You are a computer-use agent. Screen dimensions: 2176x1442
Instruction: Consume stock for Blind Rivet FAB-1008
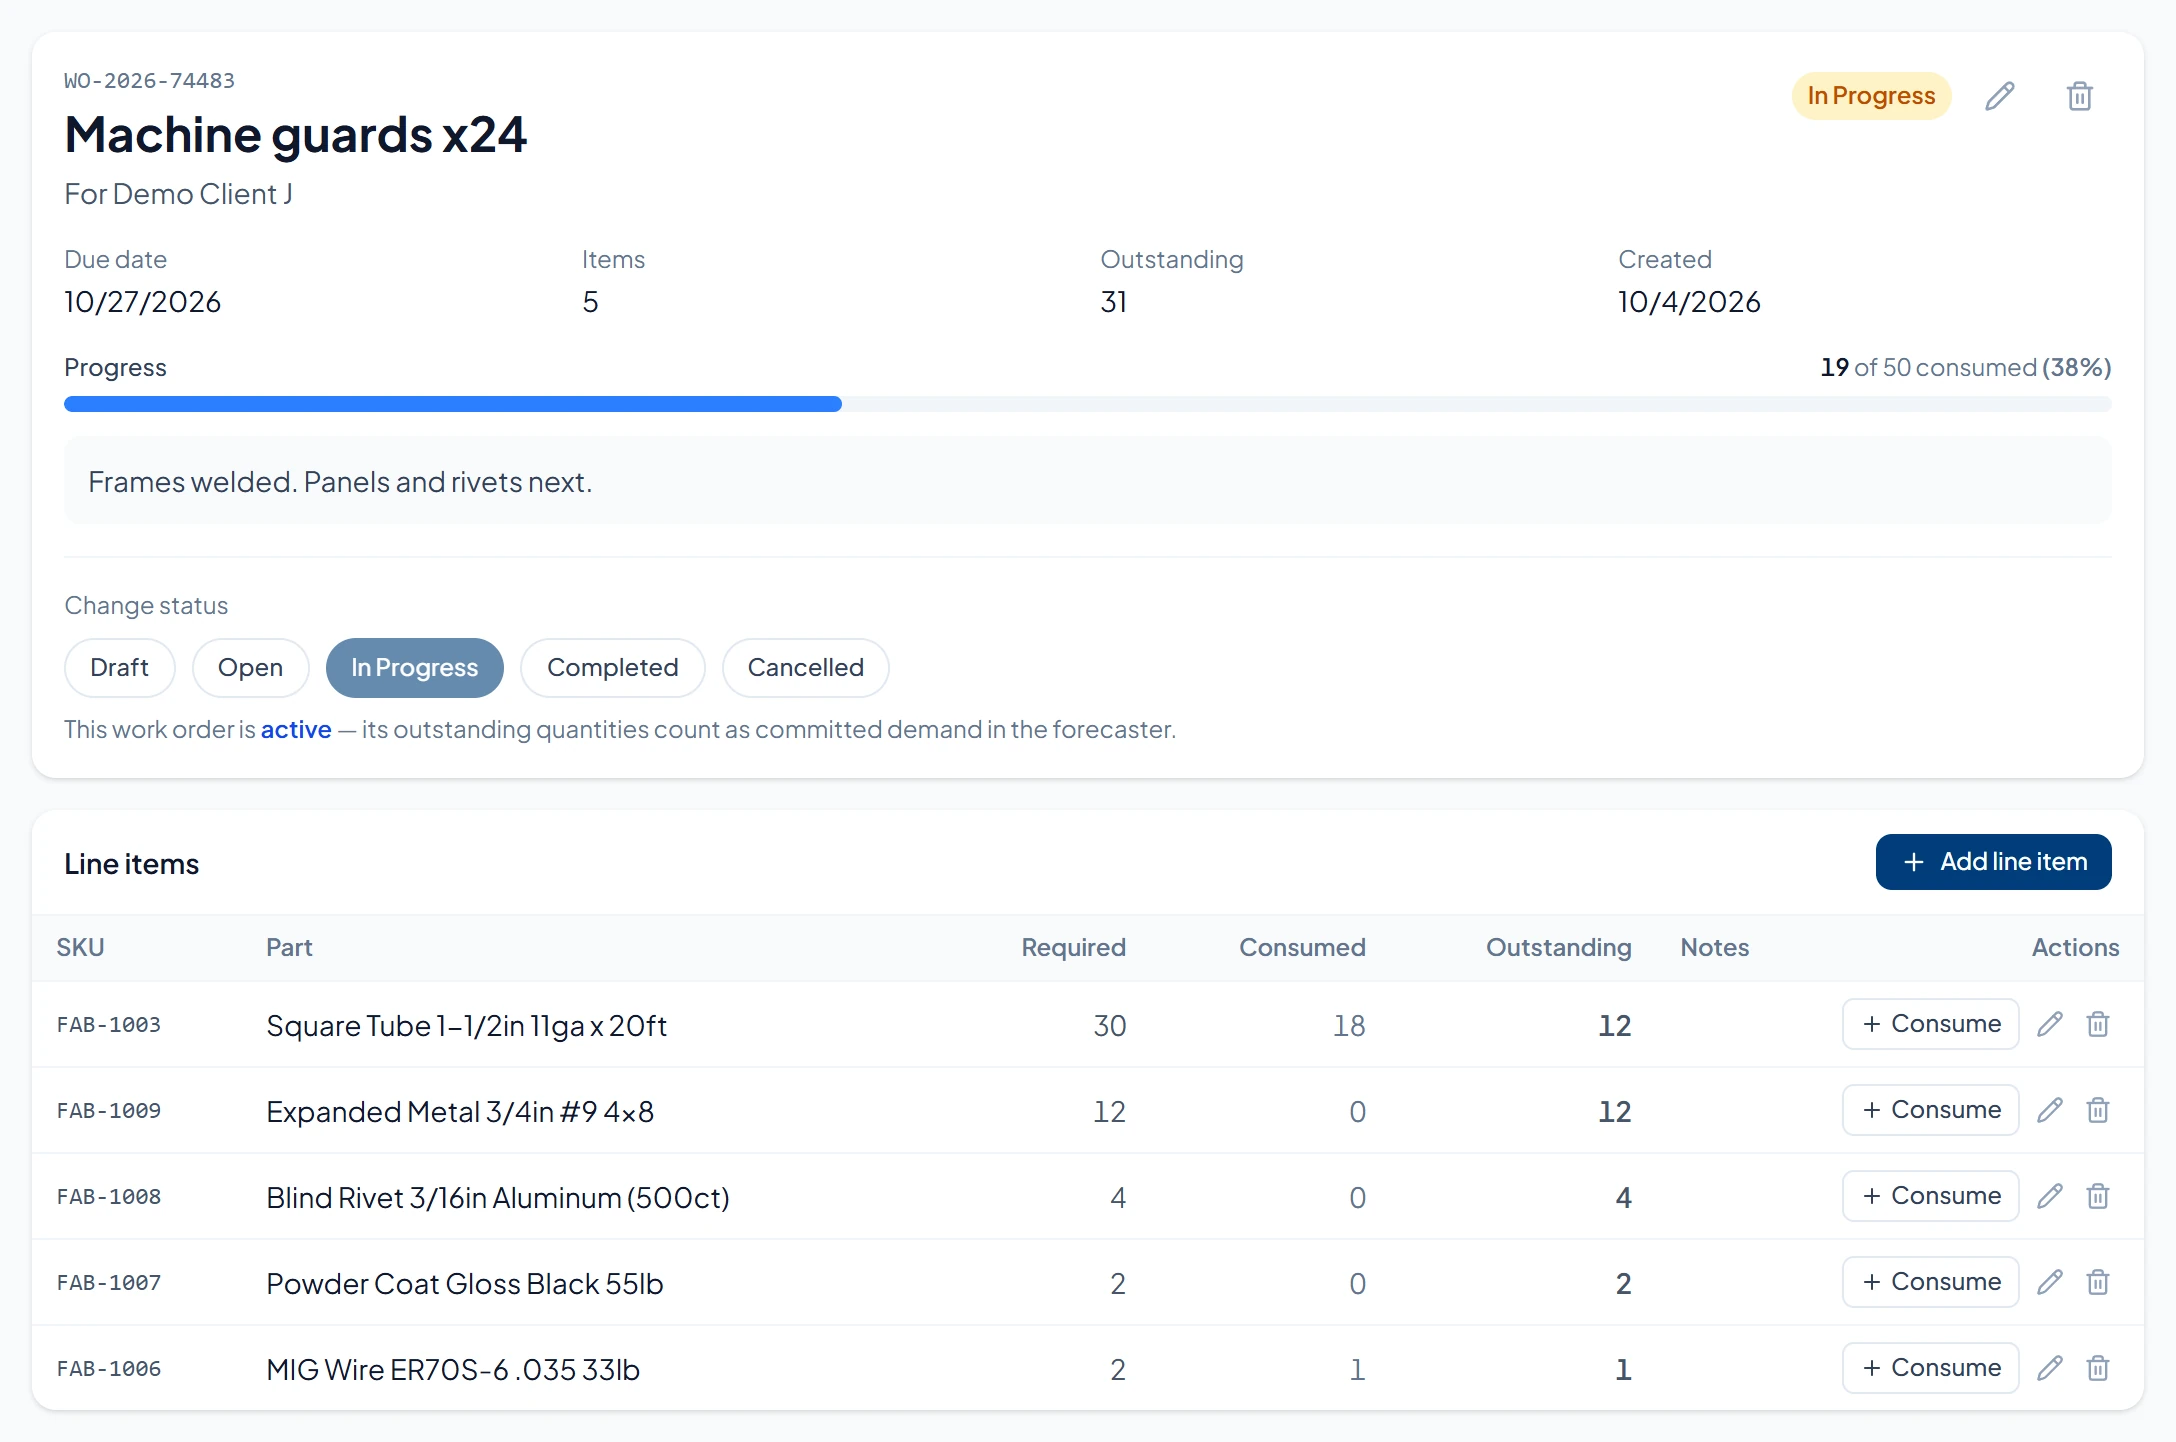[1930, 1196]
